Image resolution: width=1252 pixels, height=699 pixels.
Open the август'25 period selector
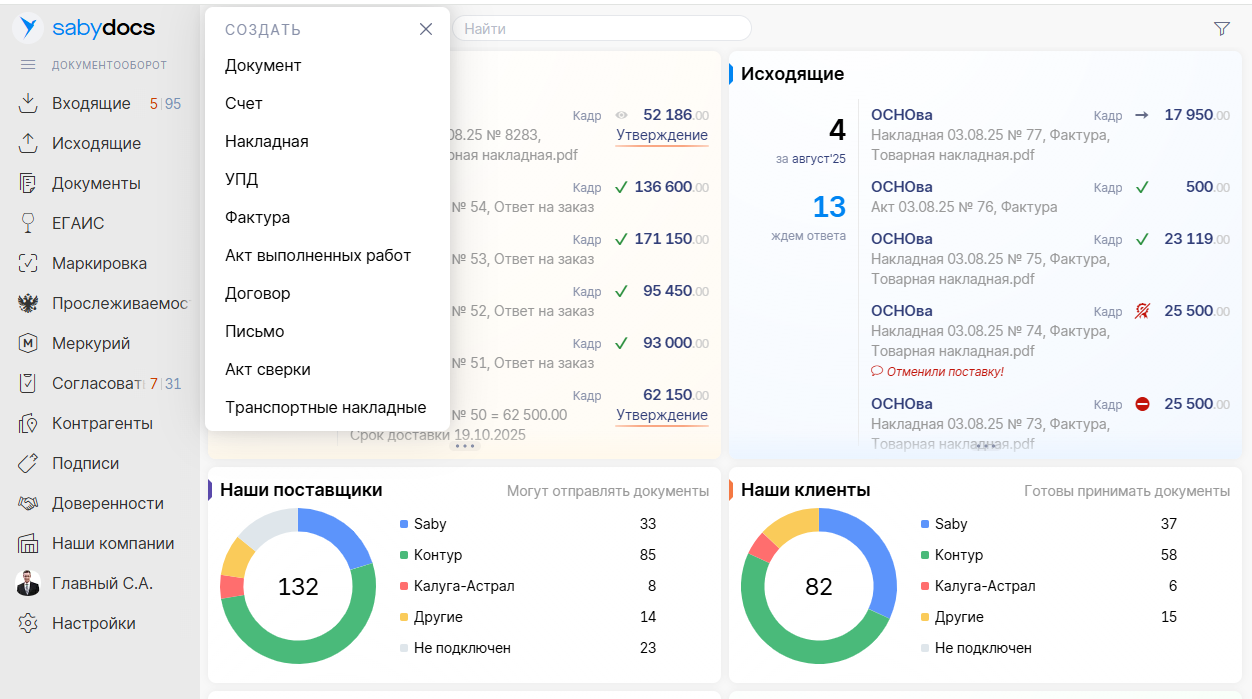[818, 158]
